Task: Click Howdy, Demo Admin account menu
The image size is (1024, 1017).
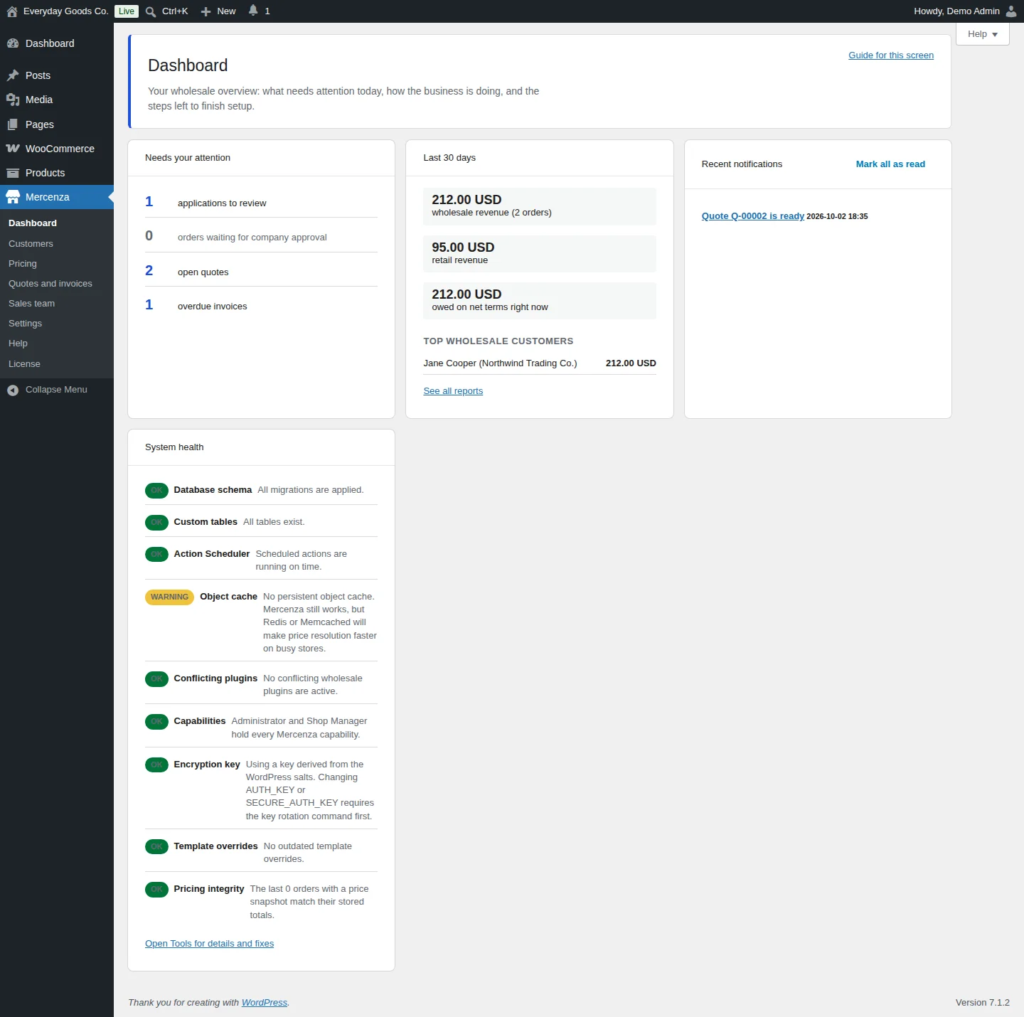Action: point(965,11)
